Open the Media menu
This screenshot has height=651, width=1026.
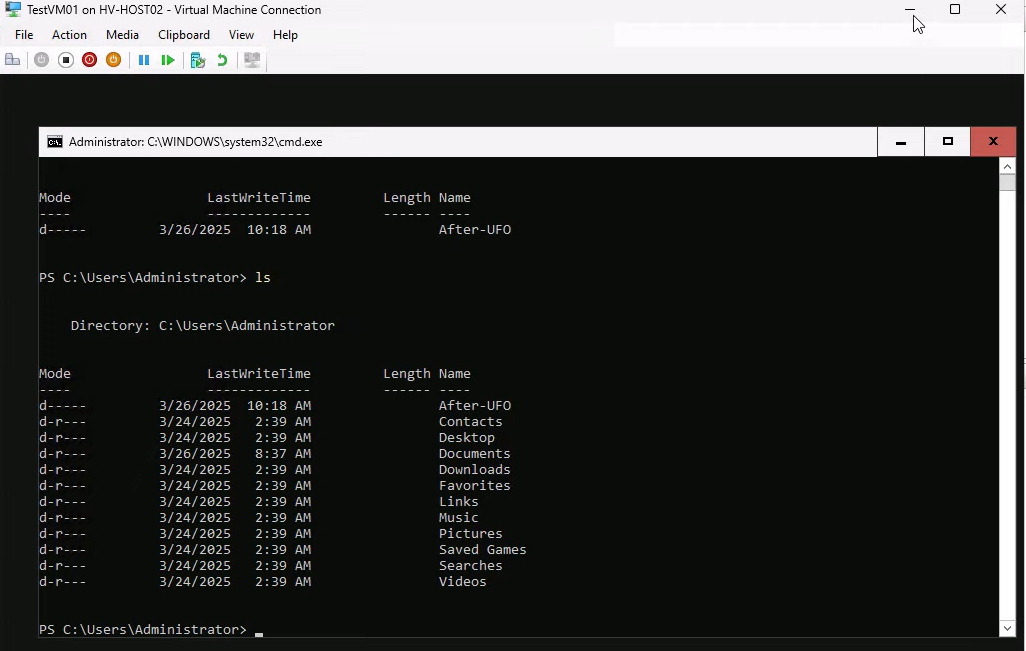coord(122,35)
